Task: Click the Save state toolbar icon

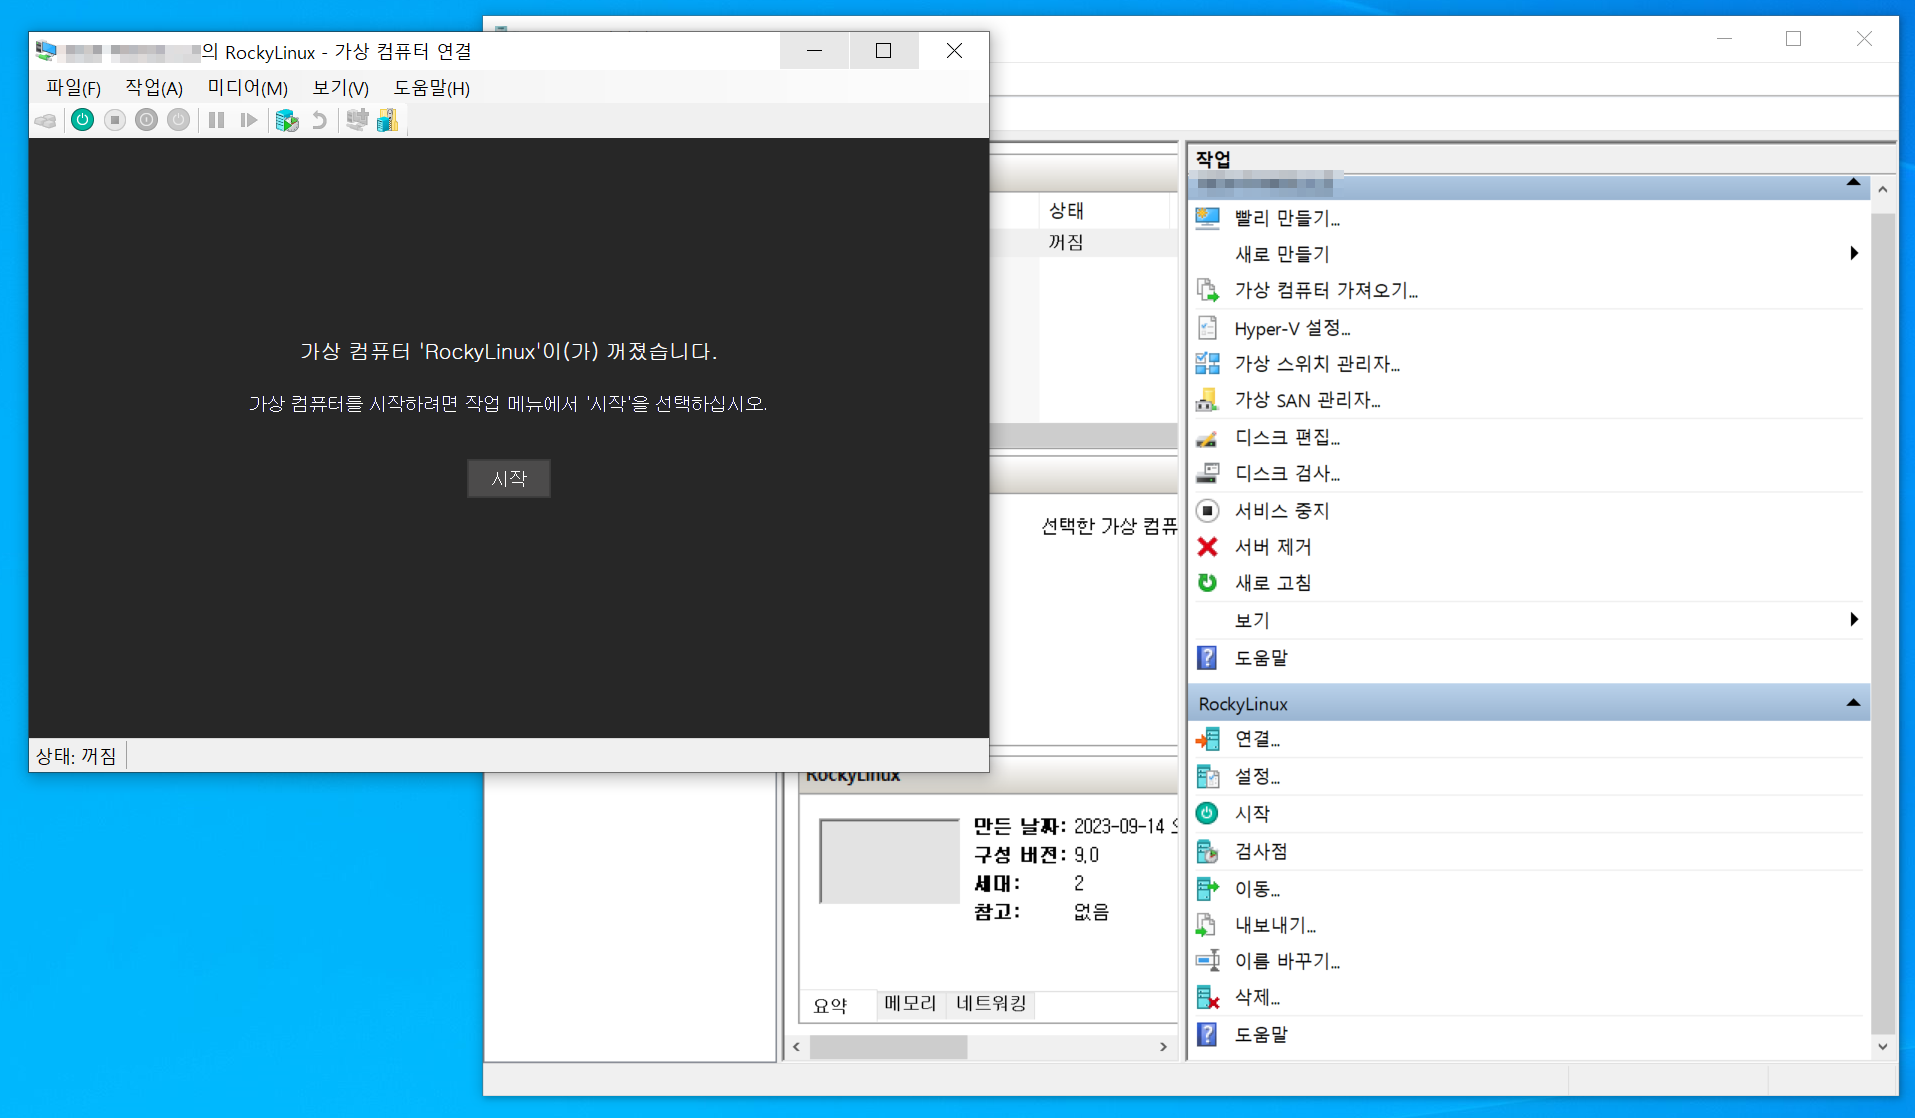Action: [179, 121]
